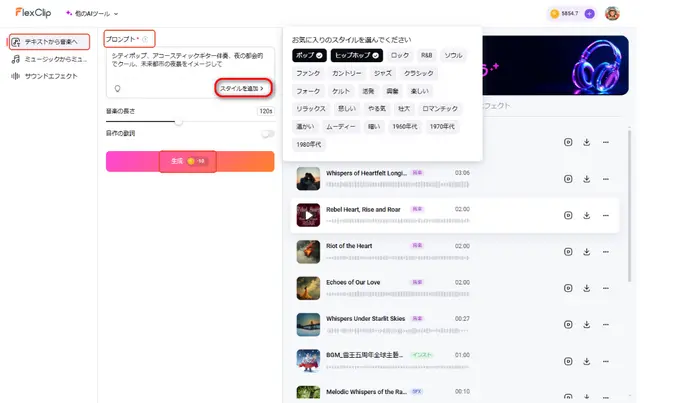Select the フォーク style chip
The height and width of the screenshot is (403, 700).
coord(308,91)
